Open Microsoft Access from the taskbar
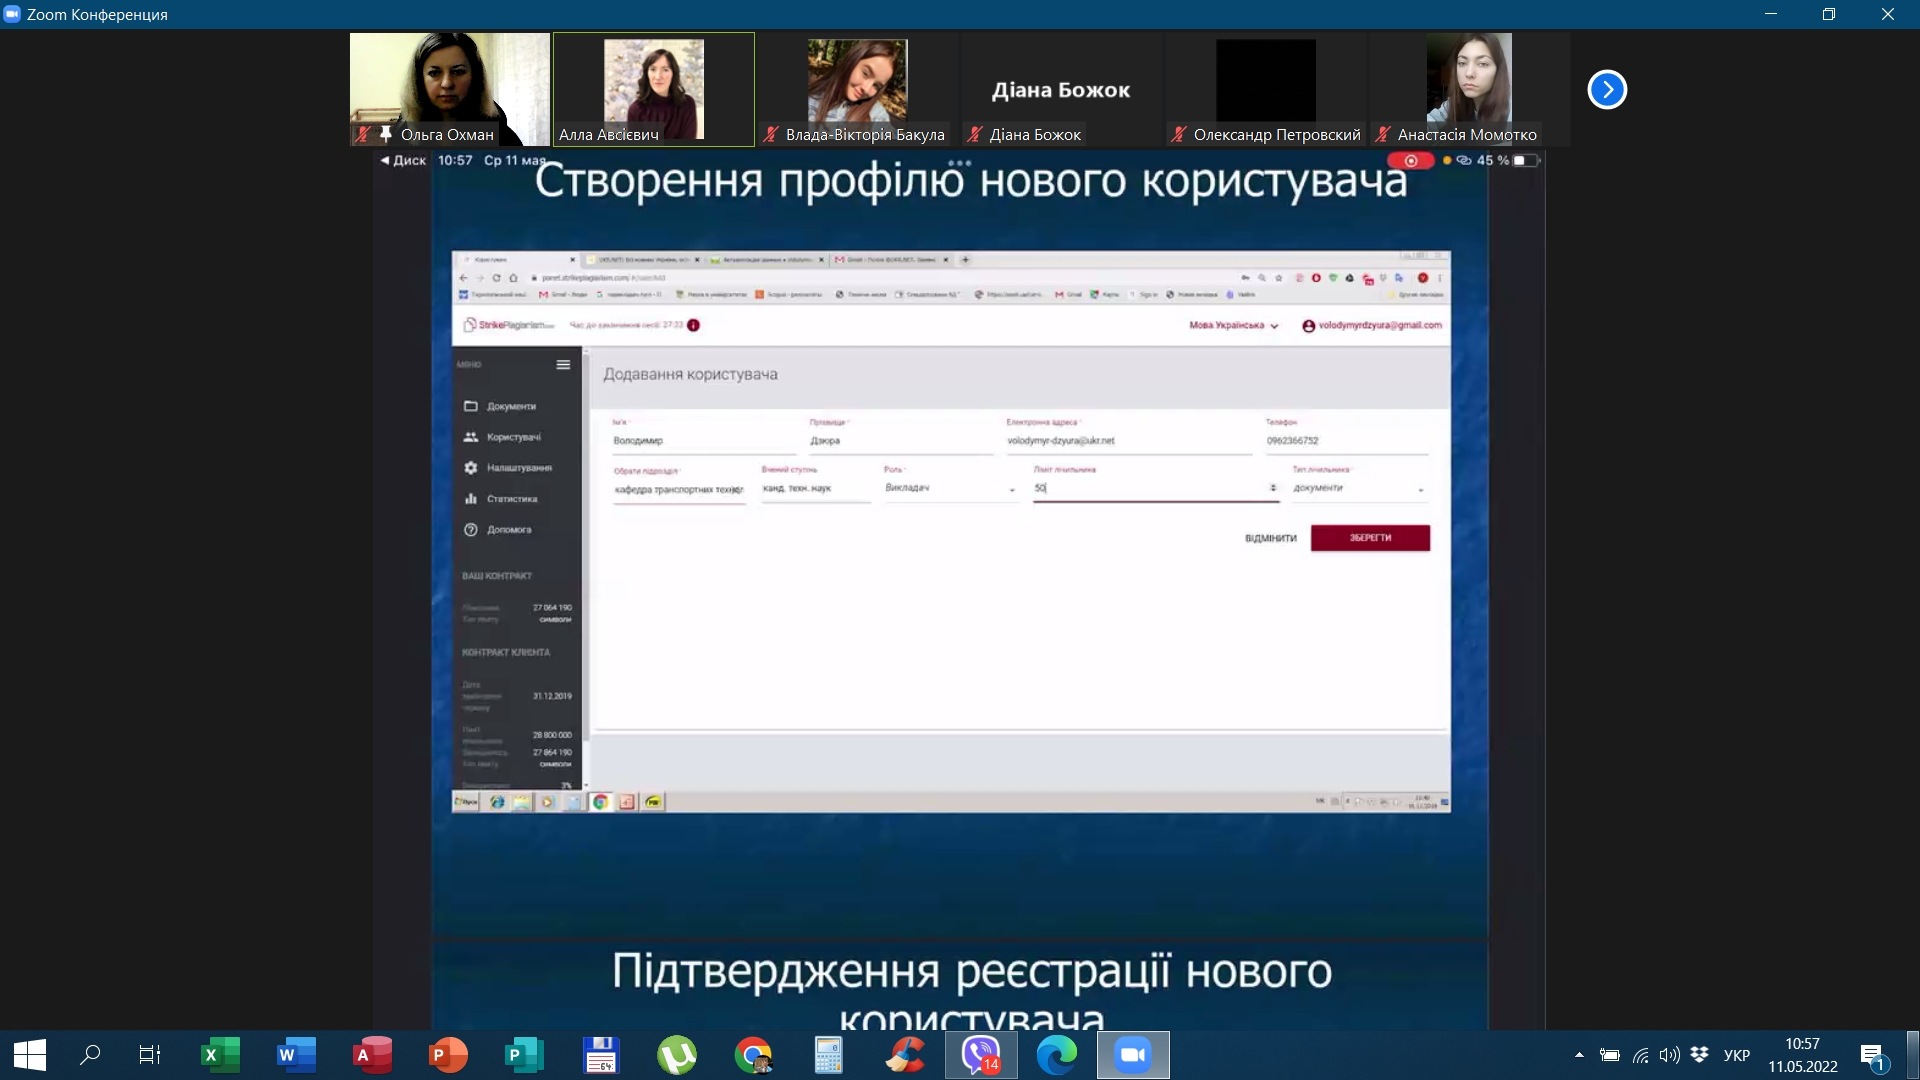The image size is (1920, 1080). 371,1055
